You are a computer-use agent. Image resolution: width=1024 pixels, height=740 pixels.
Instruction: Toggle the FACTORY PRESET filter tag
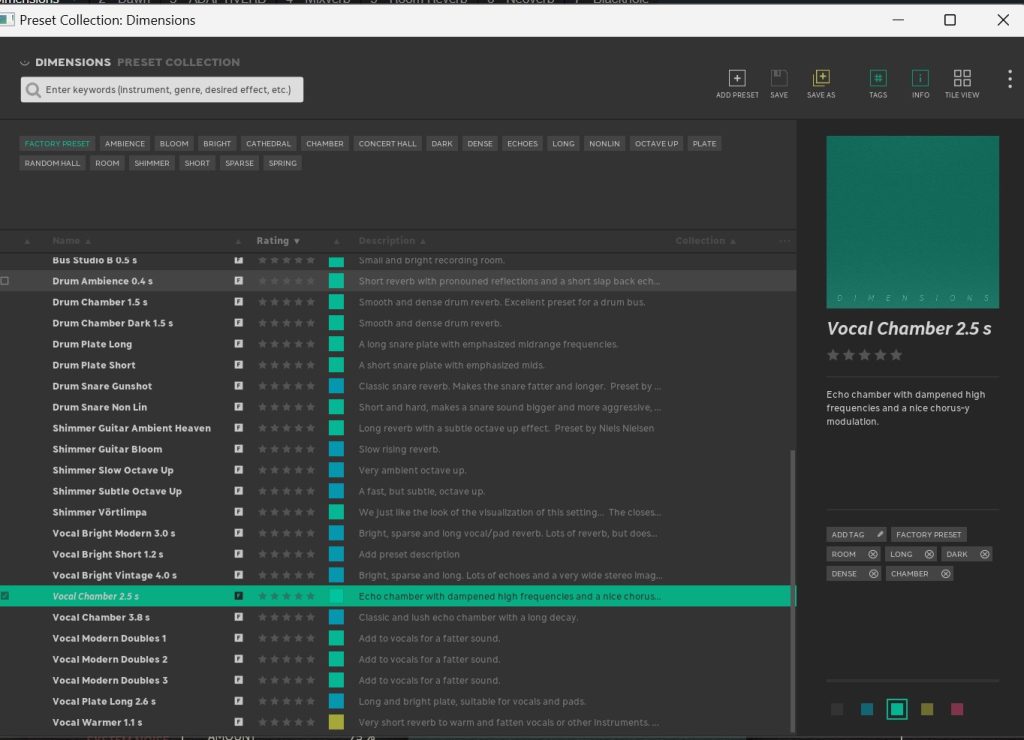click(57, 144)
